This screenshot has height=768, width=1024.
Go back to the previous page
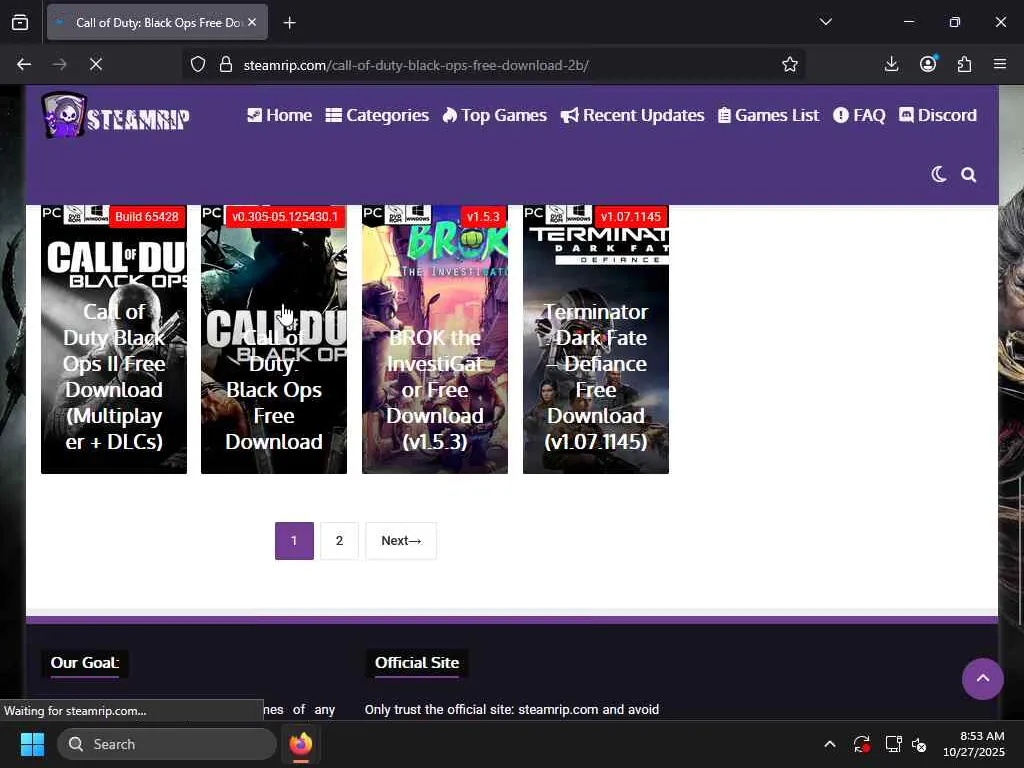pos(24,65)
